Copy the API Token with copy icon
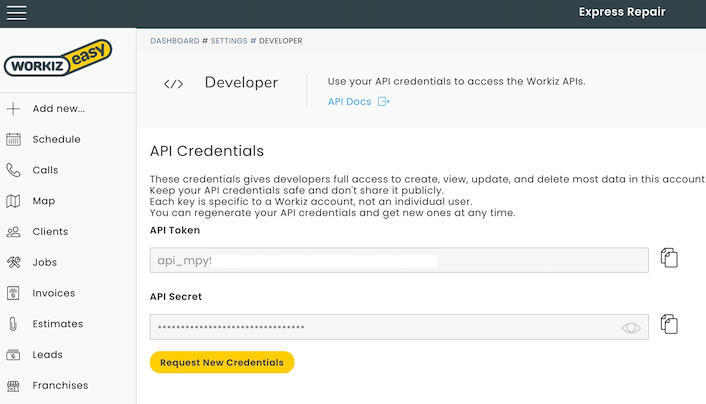This screenshot has height=404, width=706. click(669, 258)
